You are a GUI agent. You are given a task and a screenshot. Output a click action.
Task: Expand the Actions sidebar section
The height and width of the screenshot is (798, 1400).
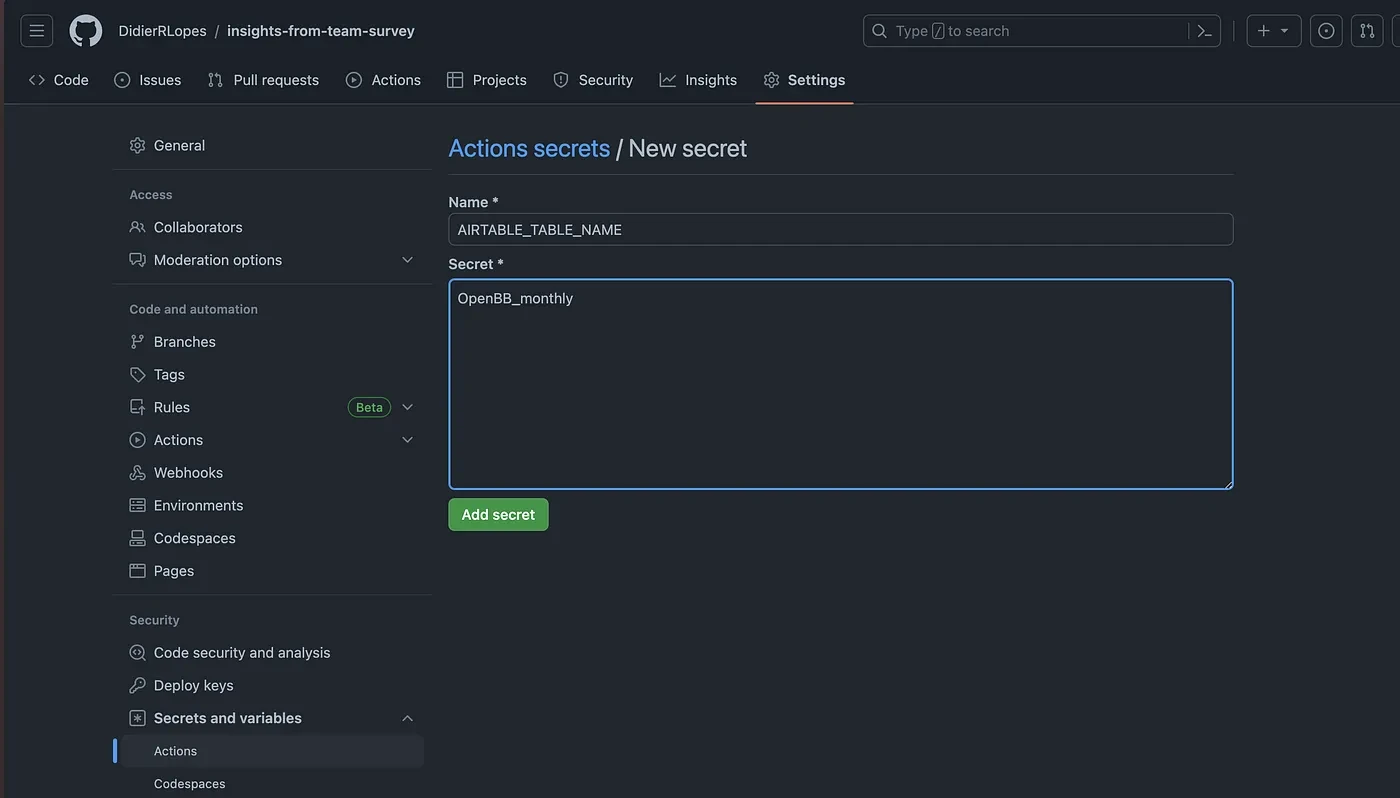pos(407,440)
